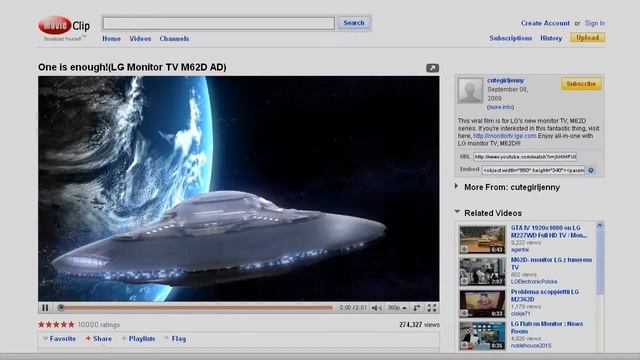Click the embed settings gear icon
640x360 pixels.
[591, 170]
